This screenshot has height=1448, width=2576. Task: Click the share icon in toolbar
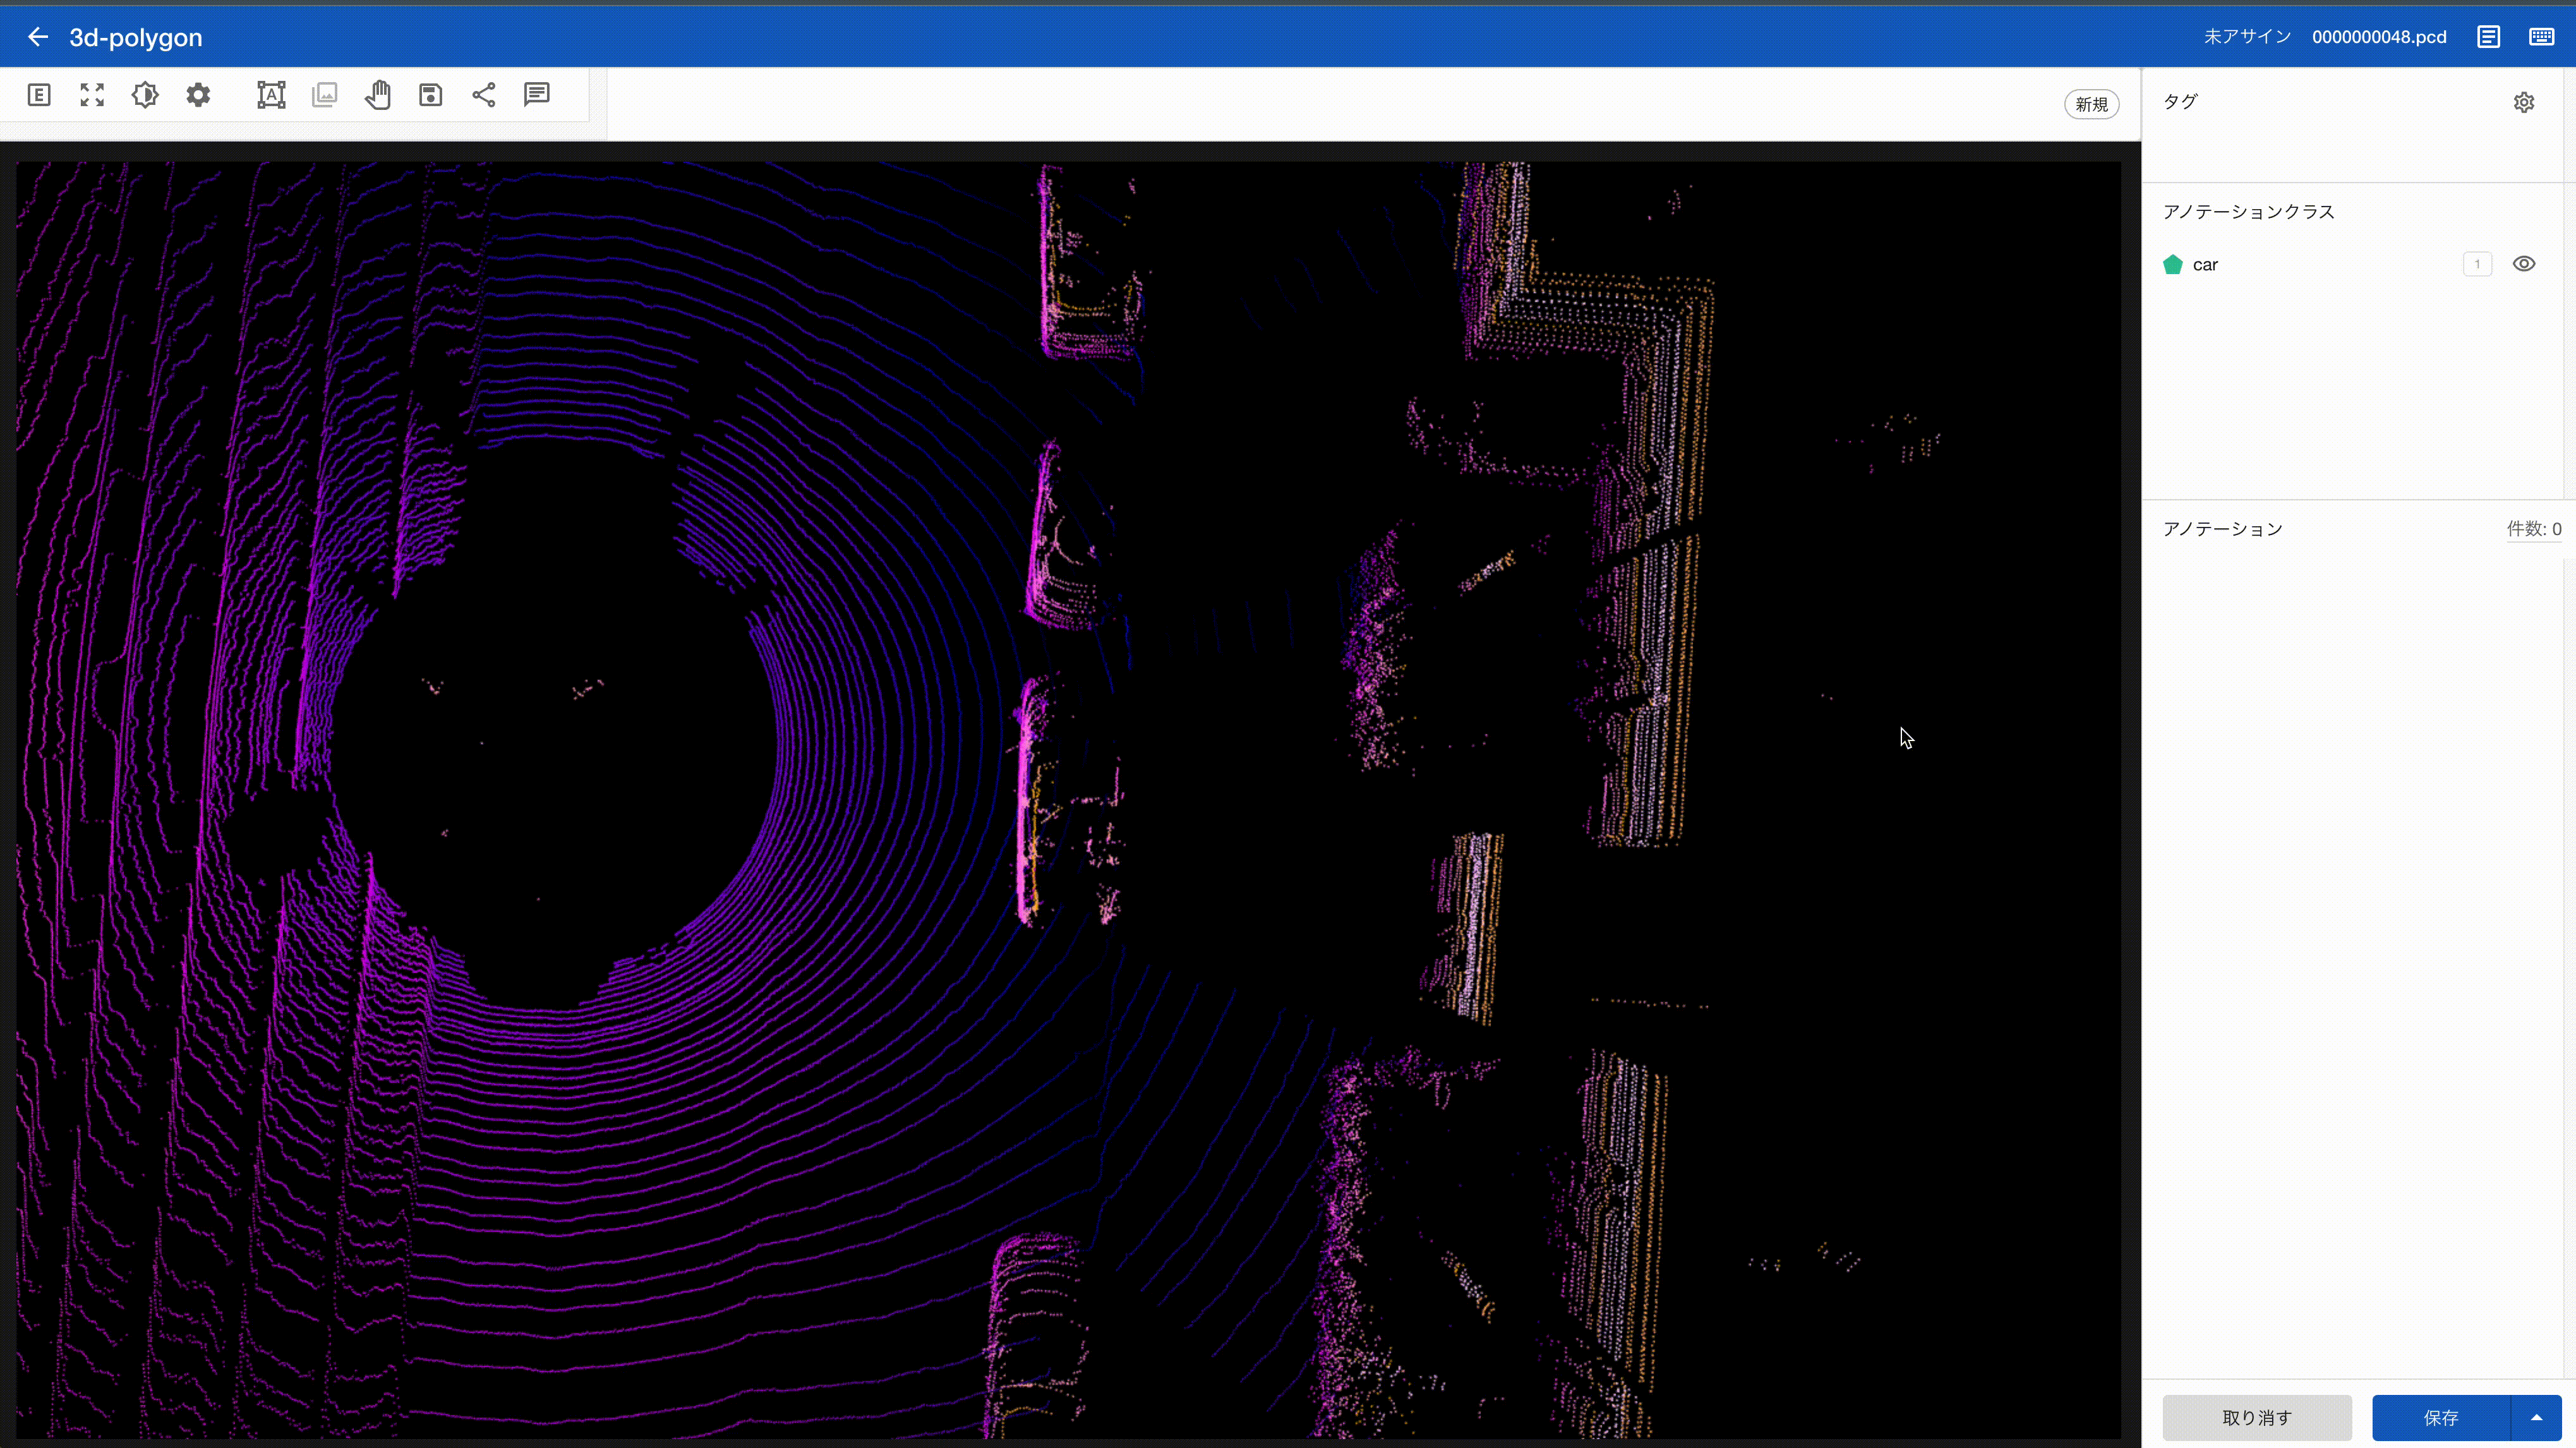[x=484, y=95]
